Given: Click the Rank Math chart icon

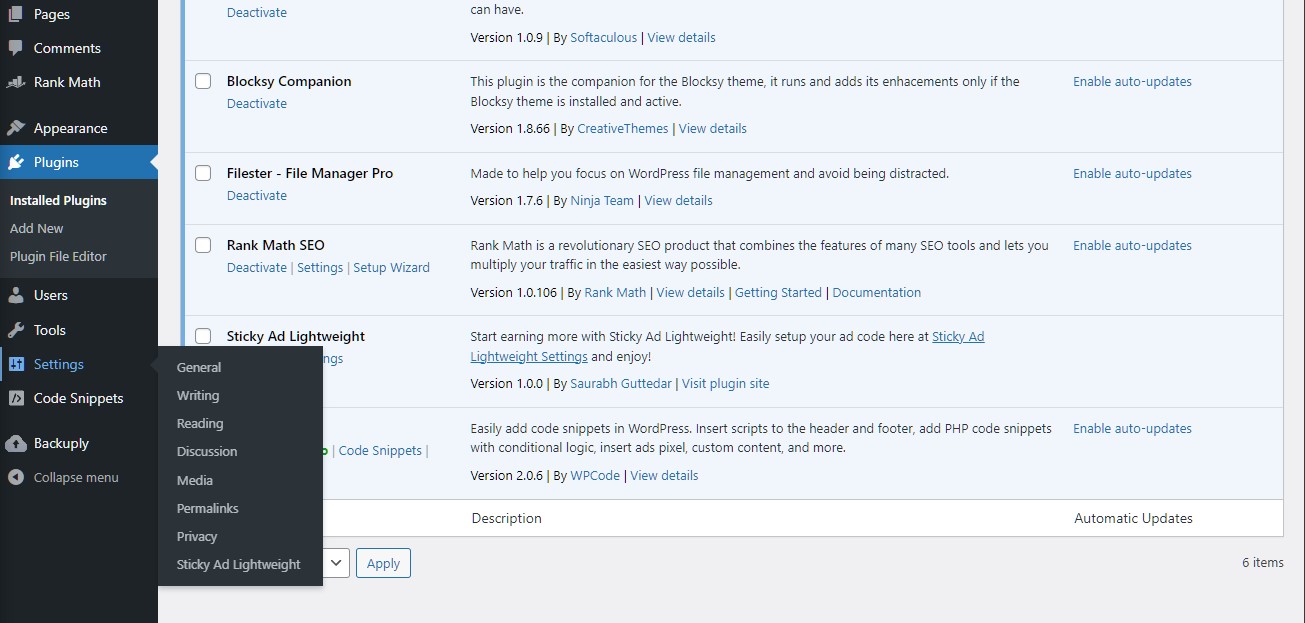Looking at the screenshot, I should [16, 82].
